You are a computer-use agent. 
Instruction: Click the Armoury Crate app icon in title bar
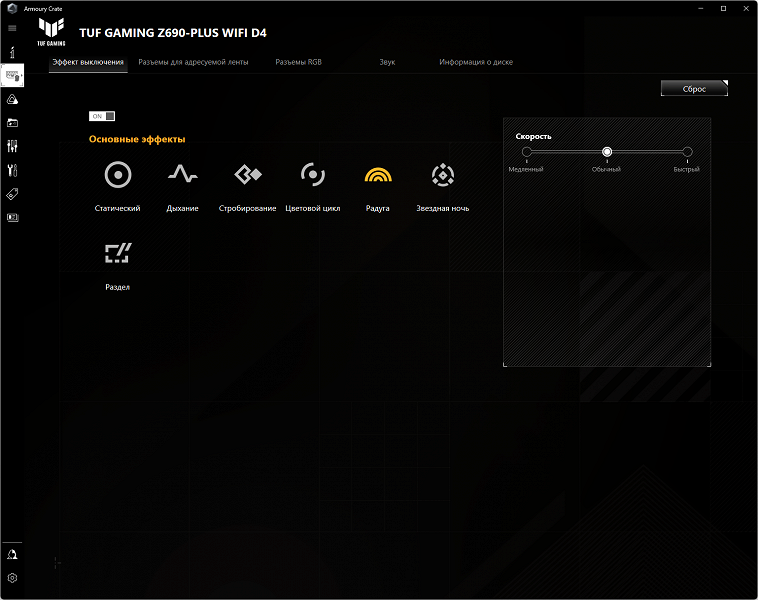pyautogui.click(x=12, y=8)
